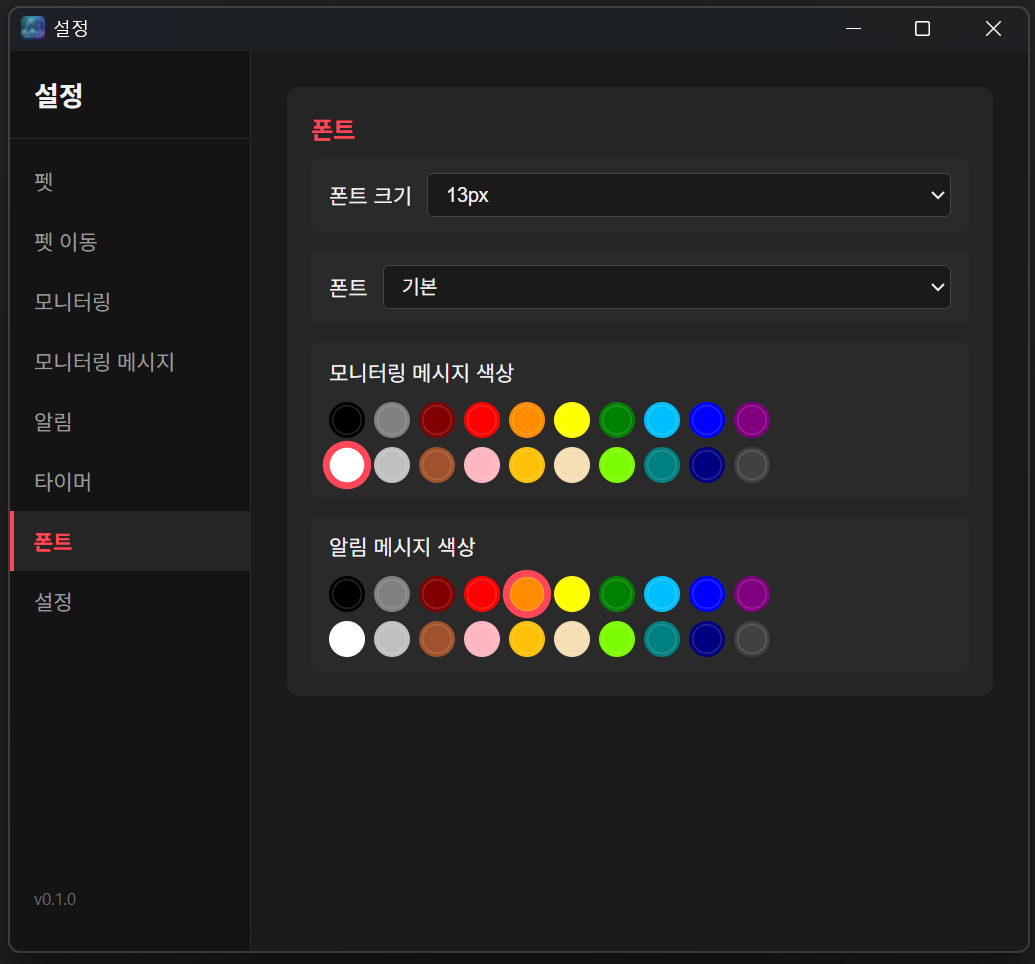1035x964 pixels.
Task: Click the 알림 메시지 색상 label
Action: 402,547
